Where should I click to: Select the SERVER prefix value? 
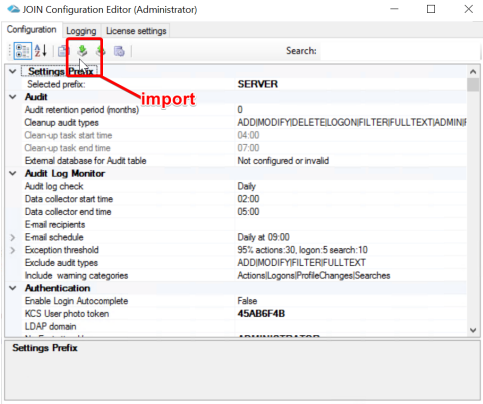tap(257, 84)
